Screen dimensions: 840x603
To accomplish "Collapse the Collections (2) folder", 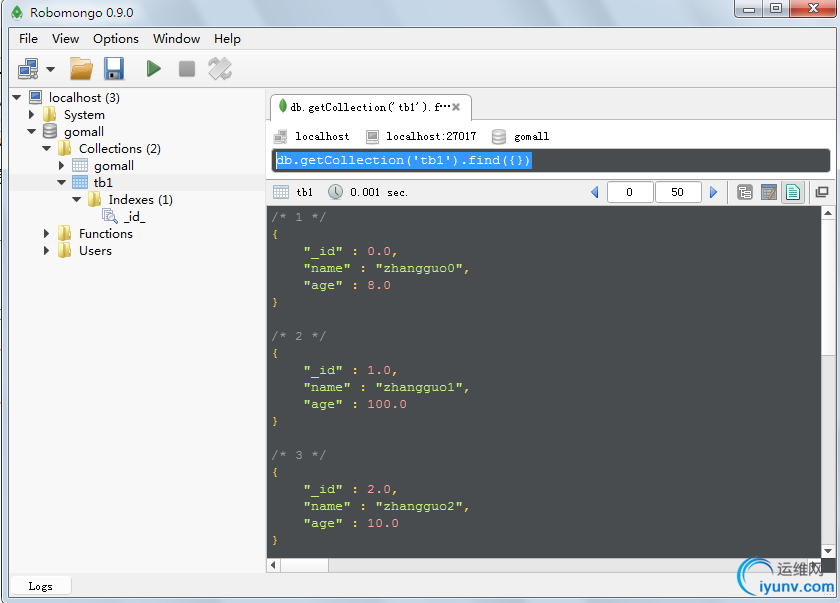I will coord(47,148).
